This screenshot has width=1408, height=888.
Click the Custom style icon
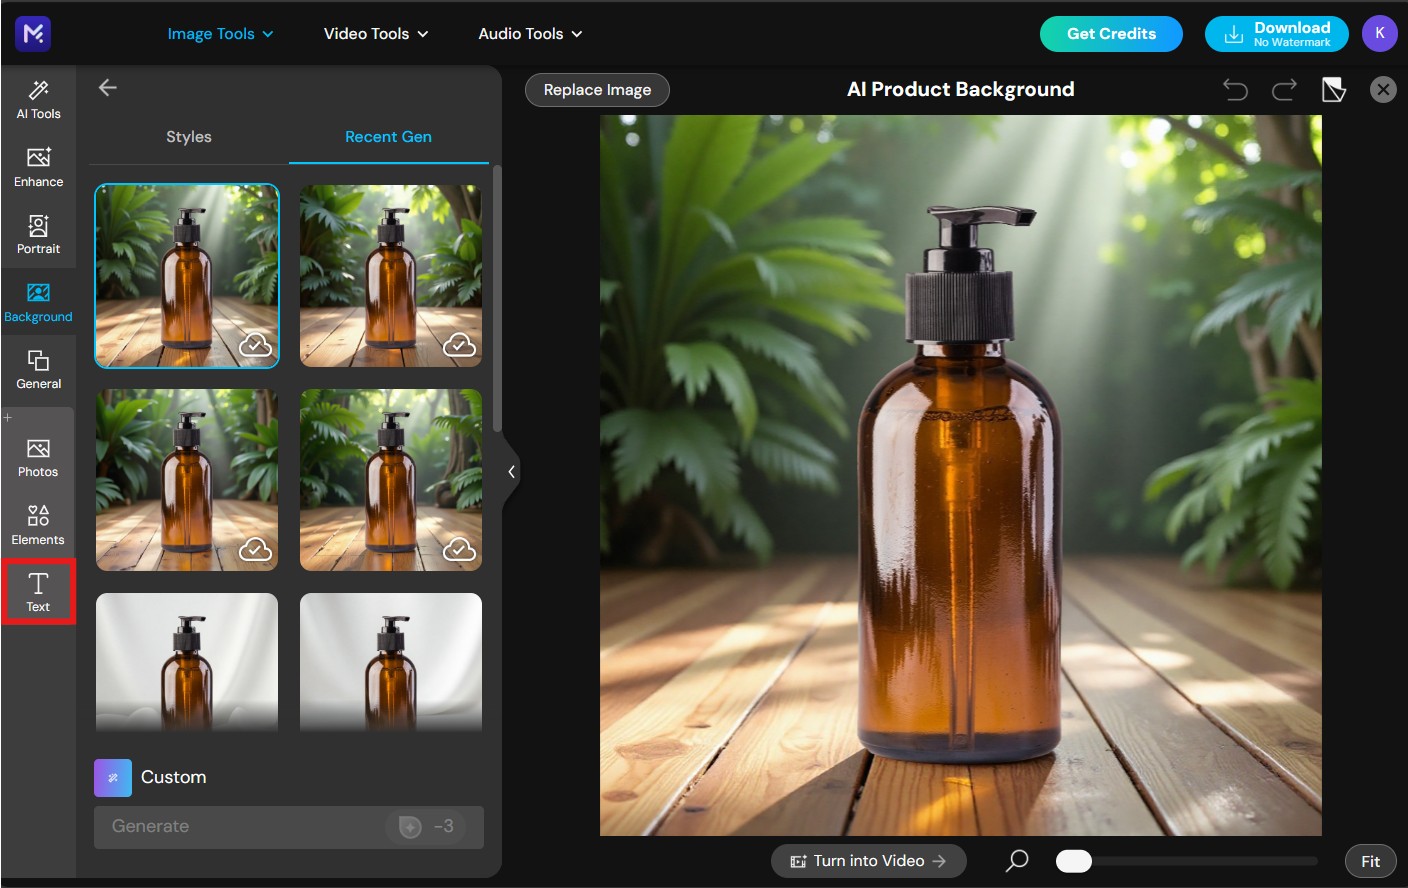pyautogui.click(x=113, y=778)
